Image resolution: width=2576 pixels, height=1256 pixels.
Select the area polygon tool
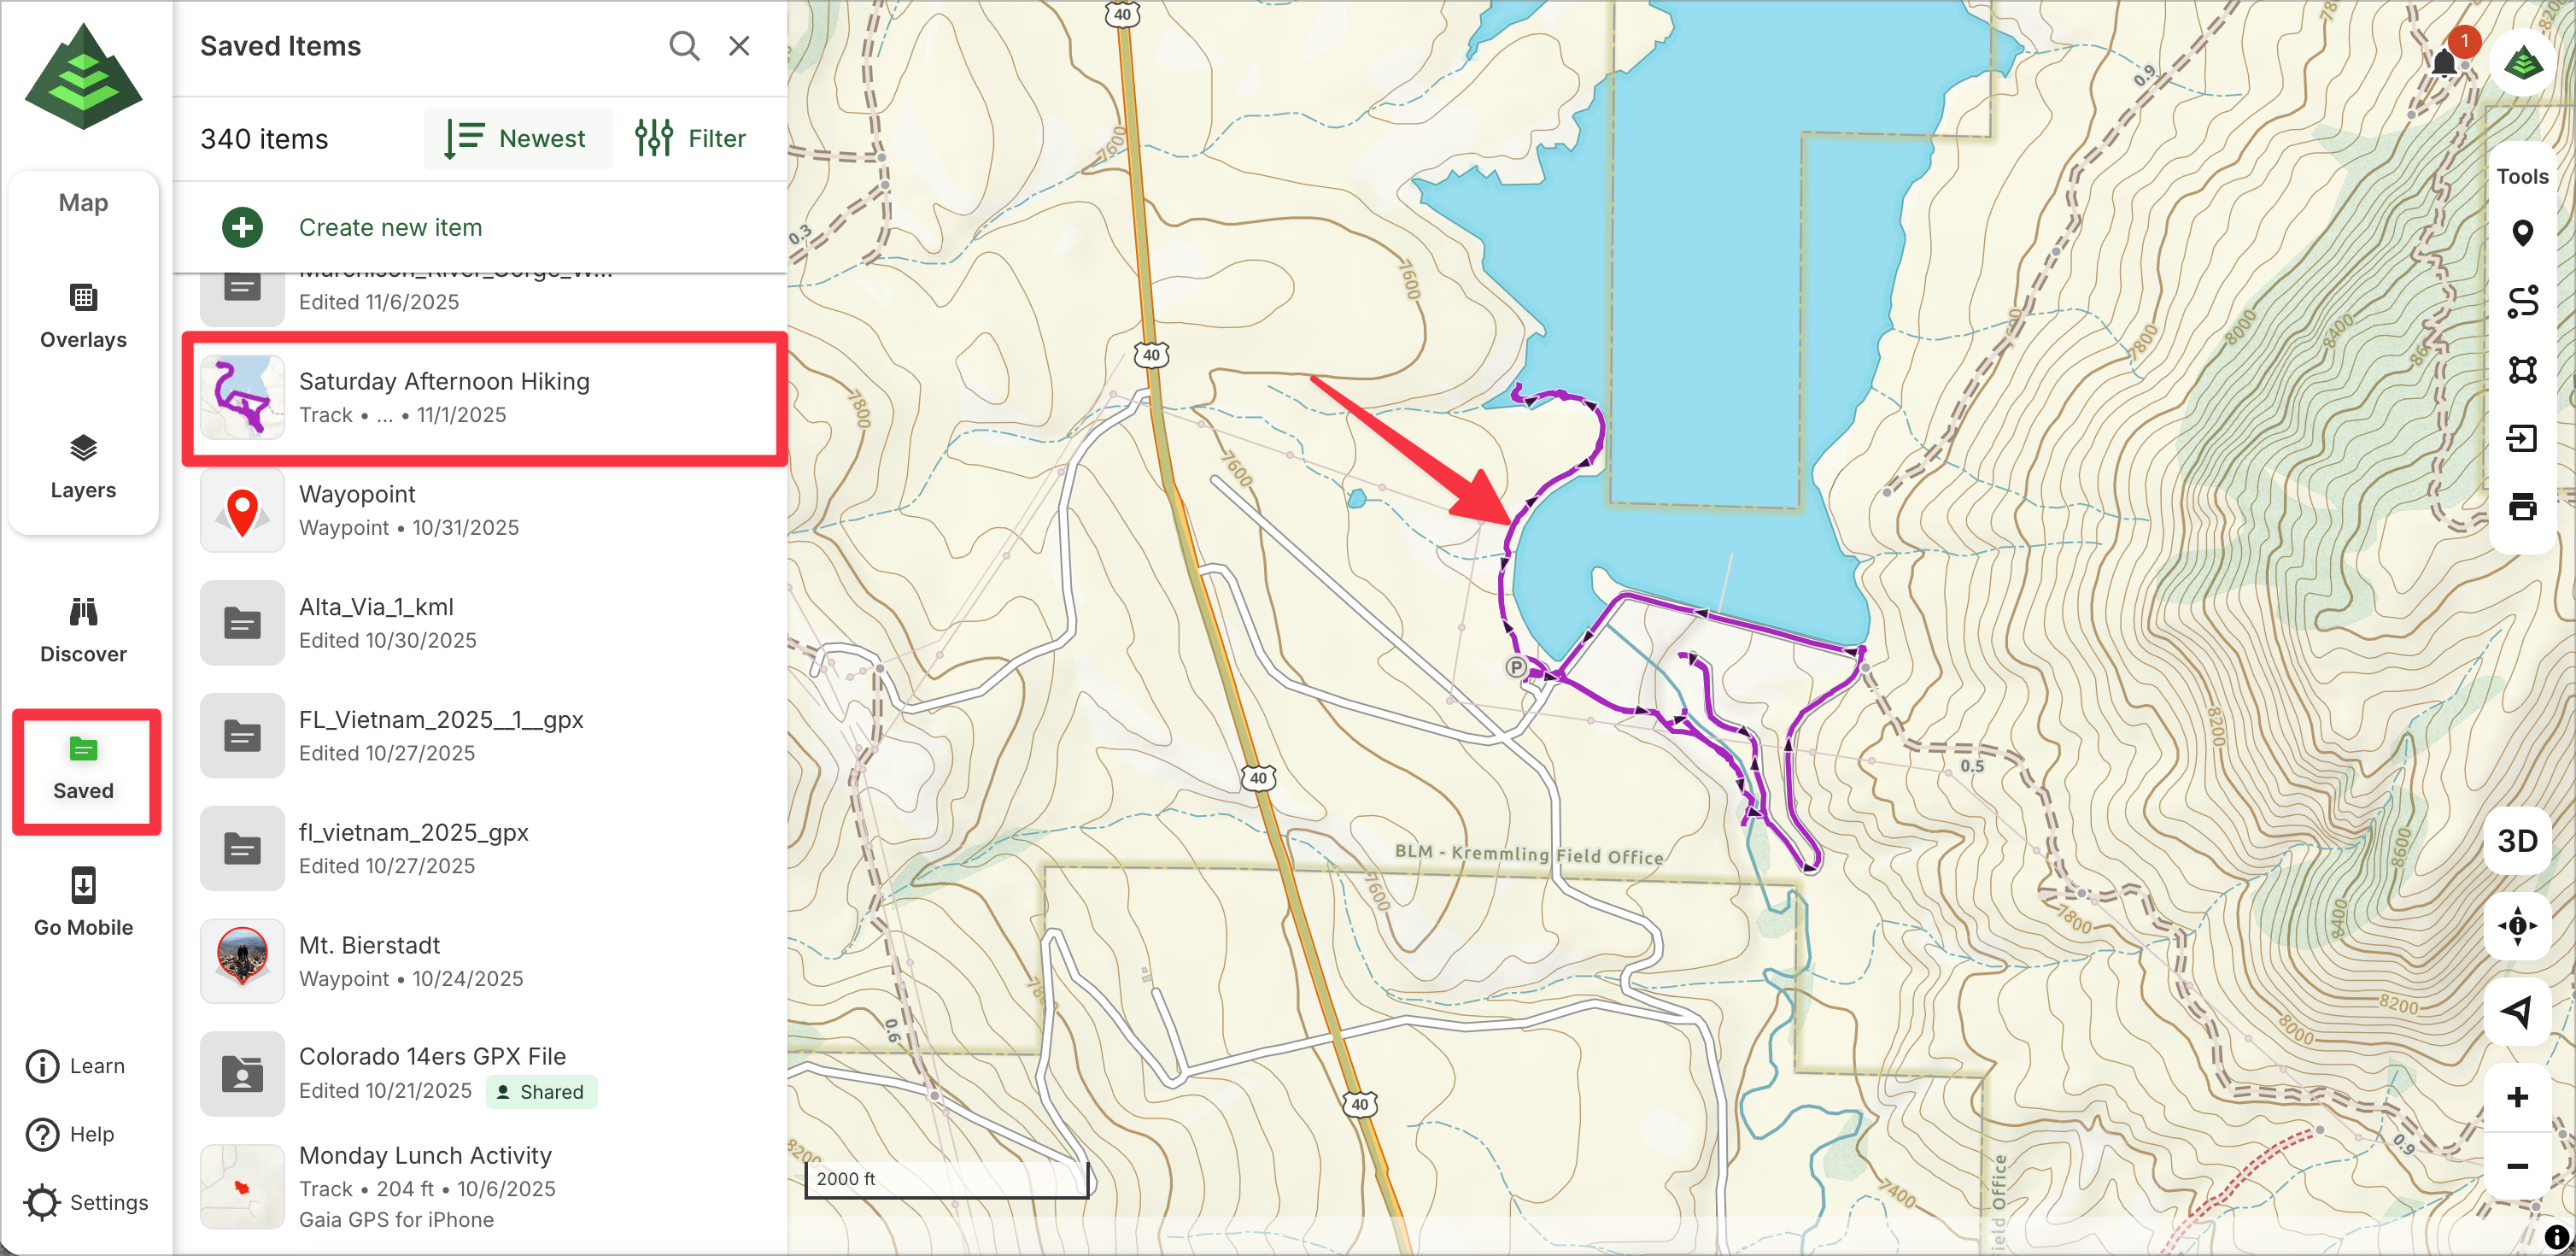coord(2522,370)
